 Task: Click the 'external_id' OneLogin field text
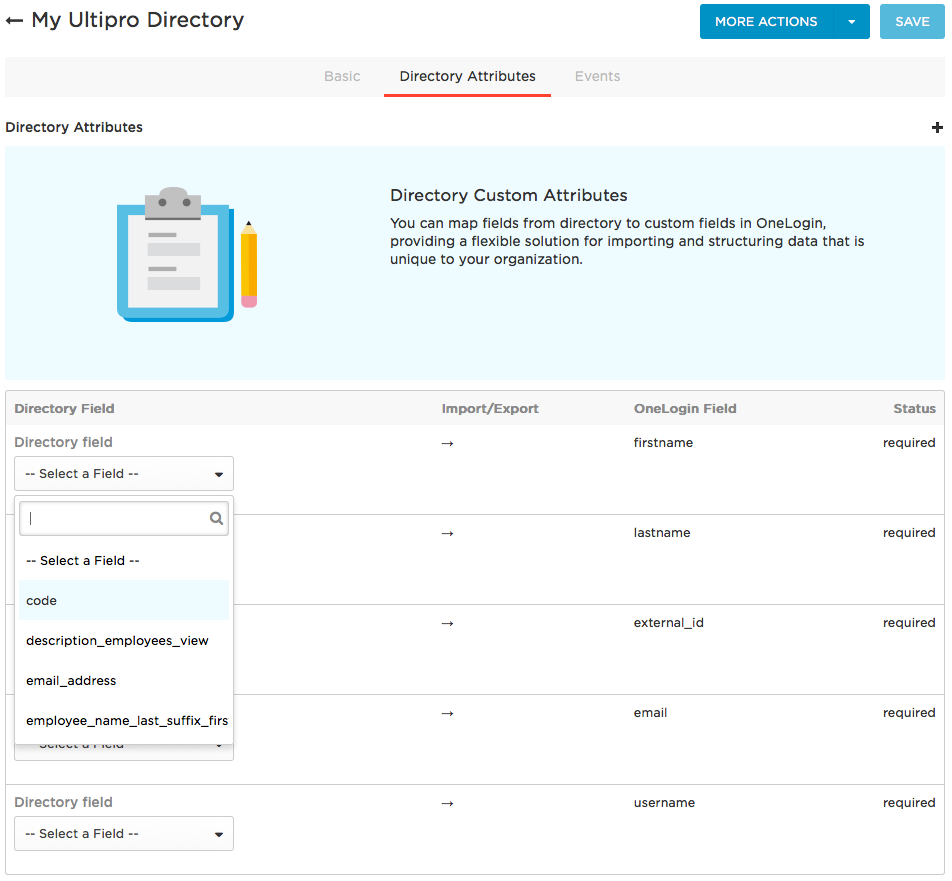[668, 622]
